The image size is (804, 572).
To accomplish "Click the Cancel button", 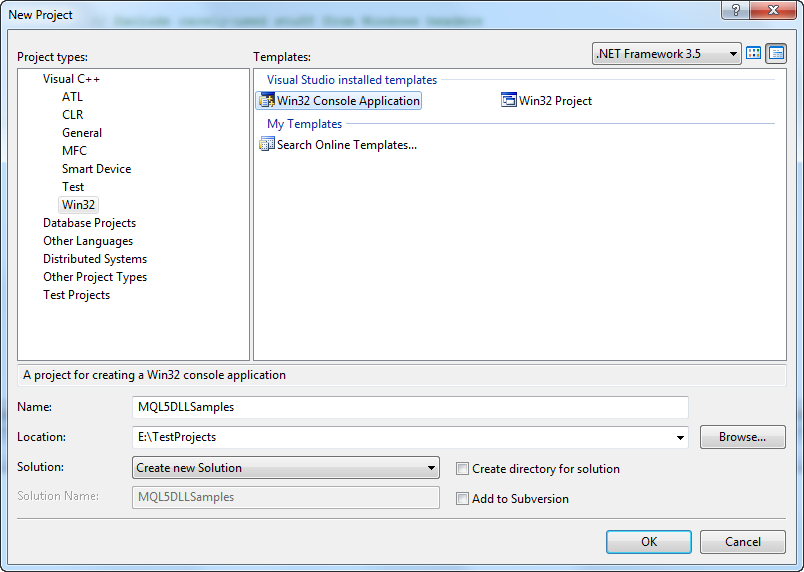I will coord(742,542).
